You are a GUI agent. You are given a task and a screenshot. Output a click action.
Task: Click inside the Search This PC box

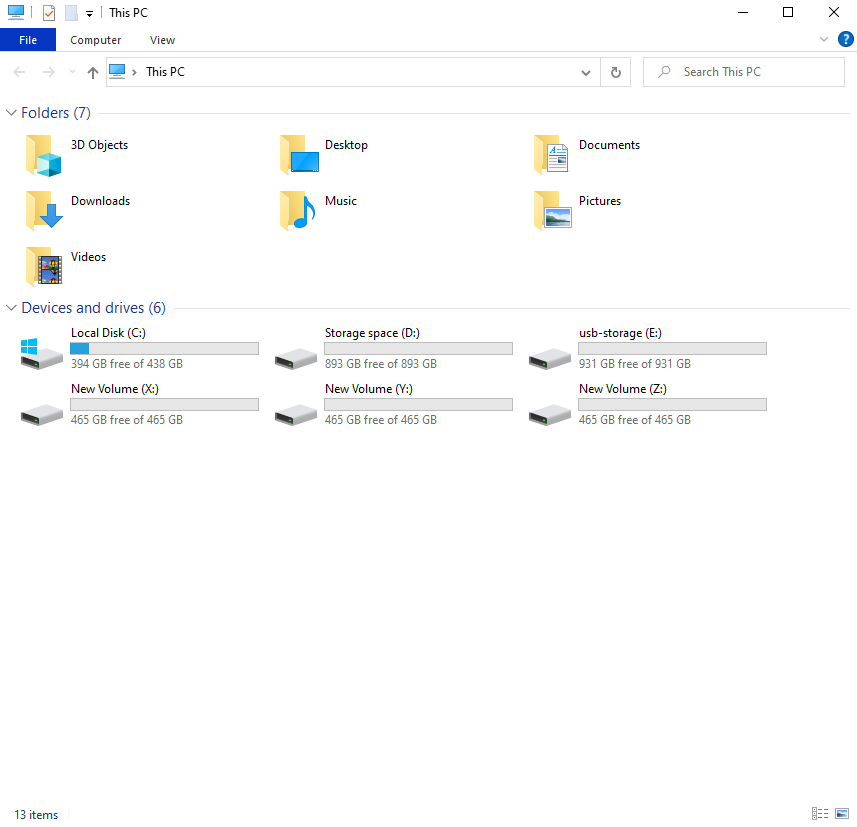click(744, 72)
